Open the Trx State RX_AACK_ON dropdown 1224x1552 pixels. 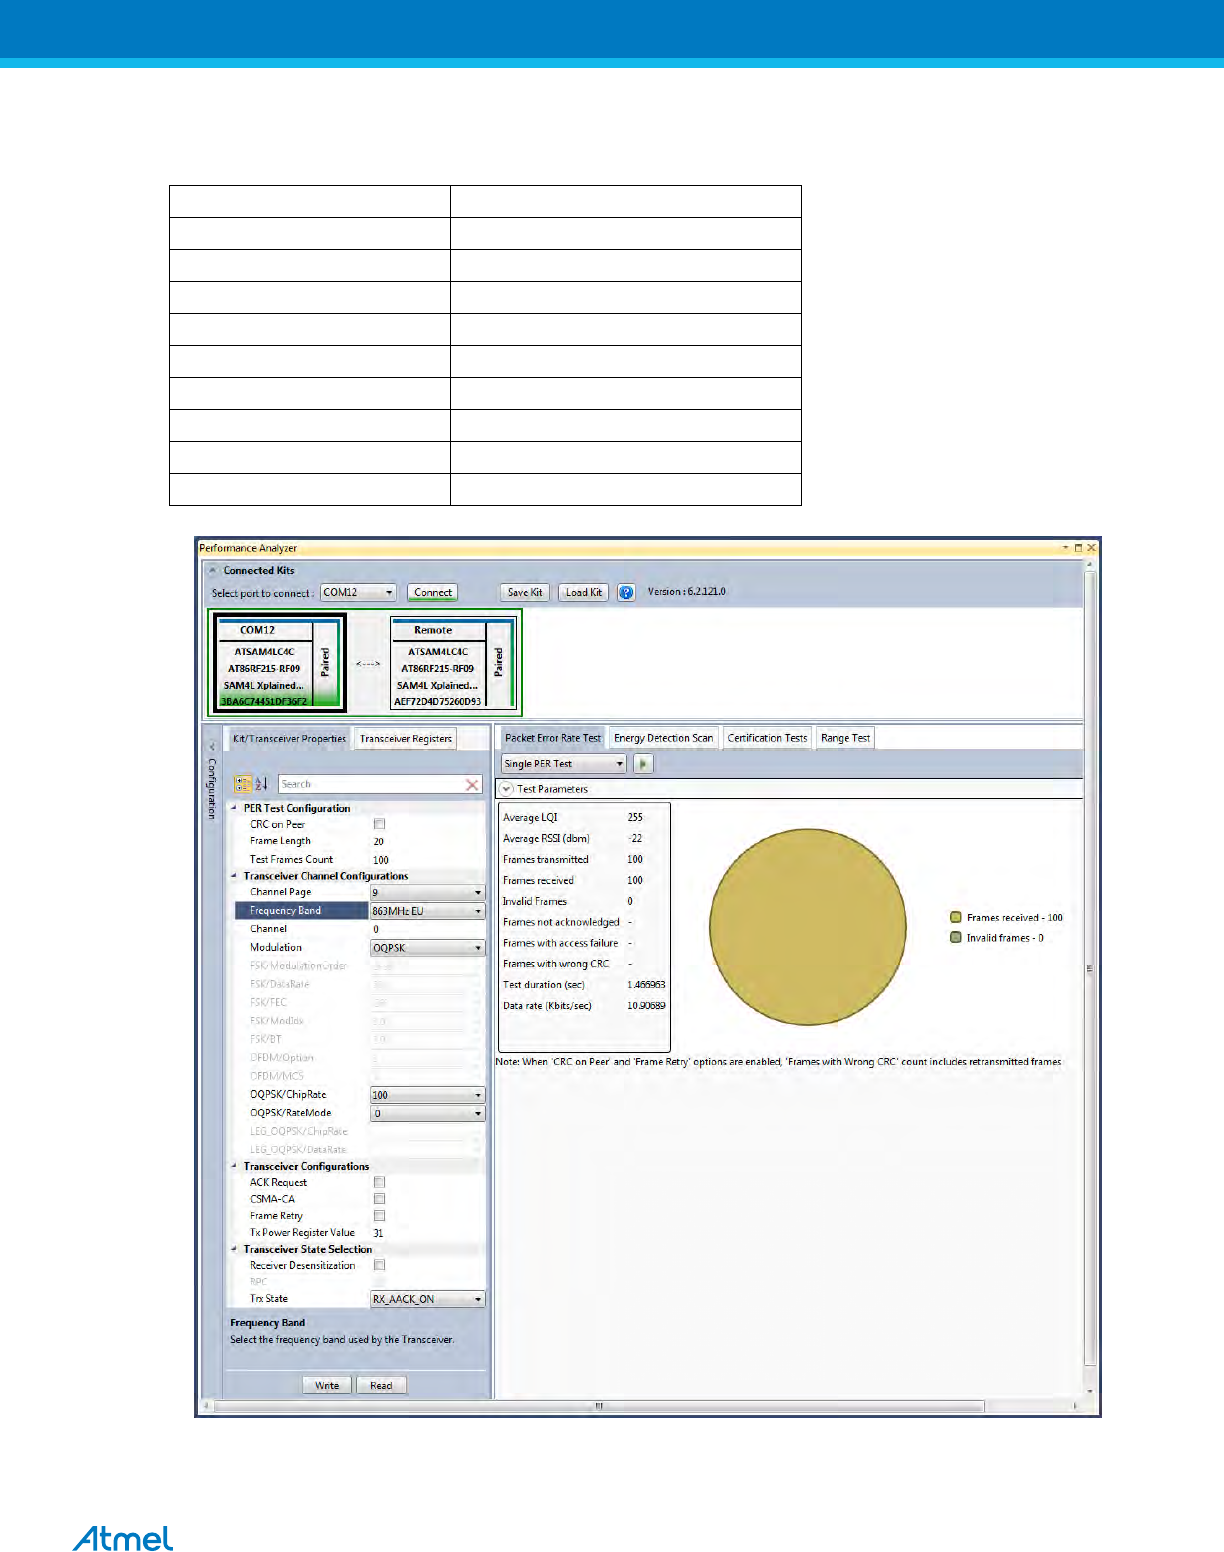click(477, 1299)
